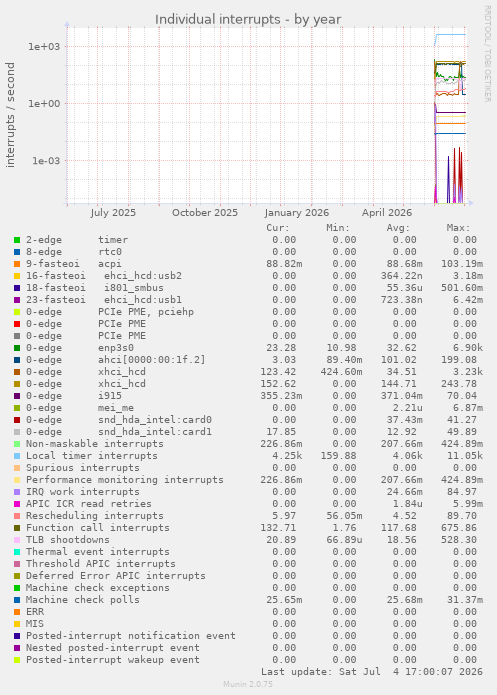This screenshot has height=695, width=497.
Task: Click the green swatch beside 2-edge timer
Action: pos(17,240)
